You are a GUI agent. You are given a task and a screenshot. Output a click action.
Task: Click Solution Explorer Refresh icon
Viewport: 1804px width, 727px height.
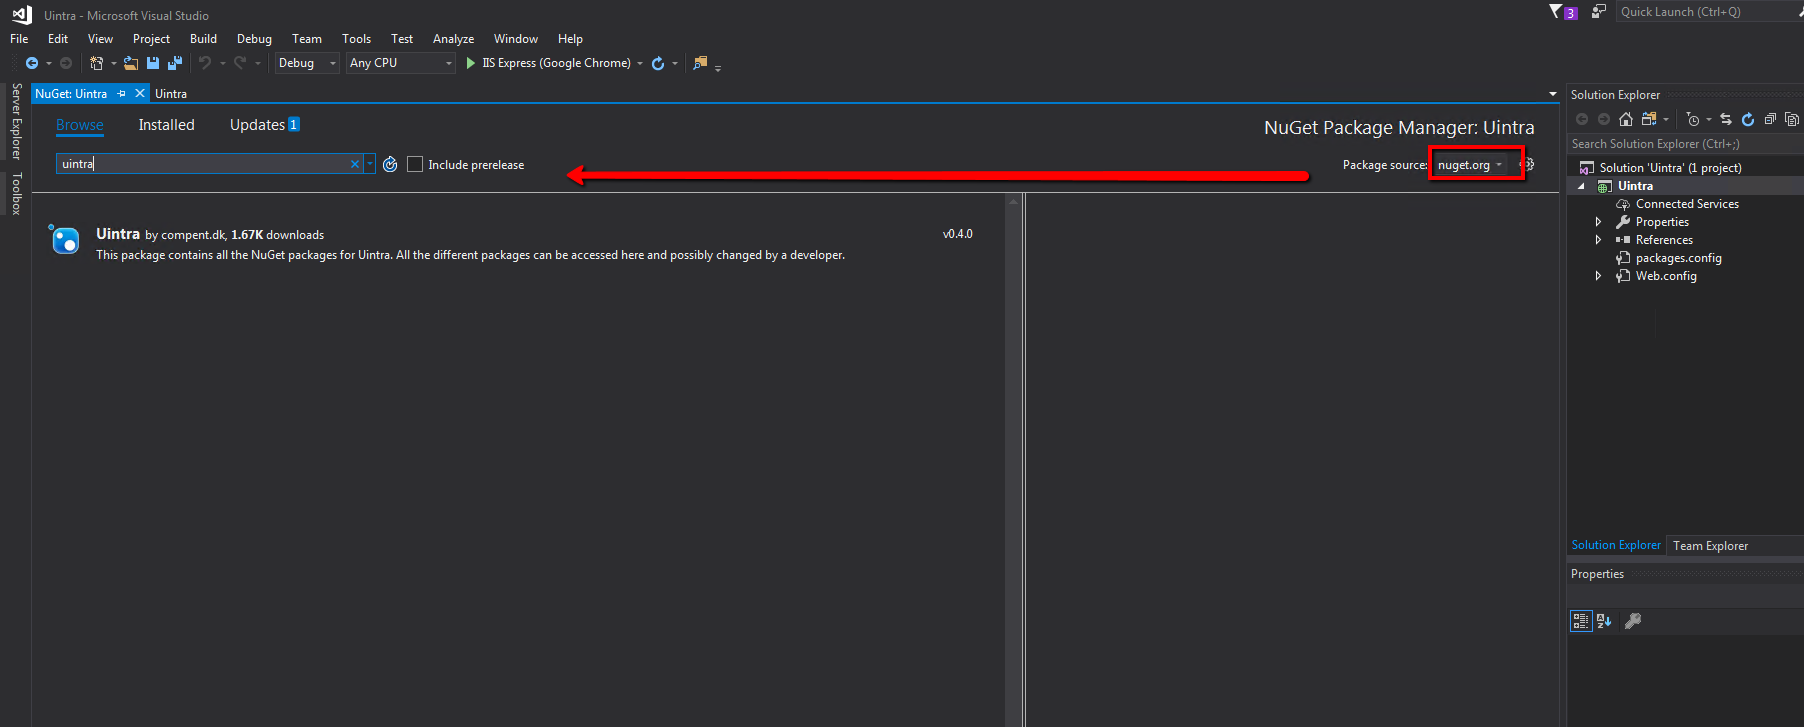1748,119
